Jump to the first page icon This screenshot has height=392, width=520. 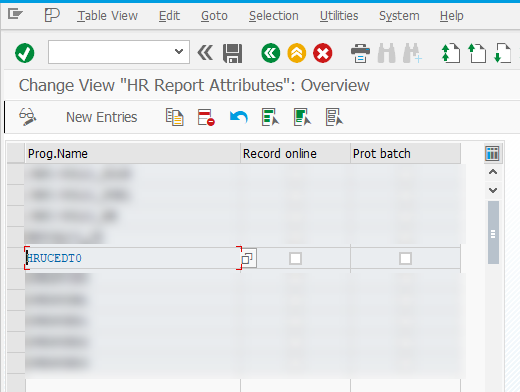coord(451,53)
